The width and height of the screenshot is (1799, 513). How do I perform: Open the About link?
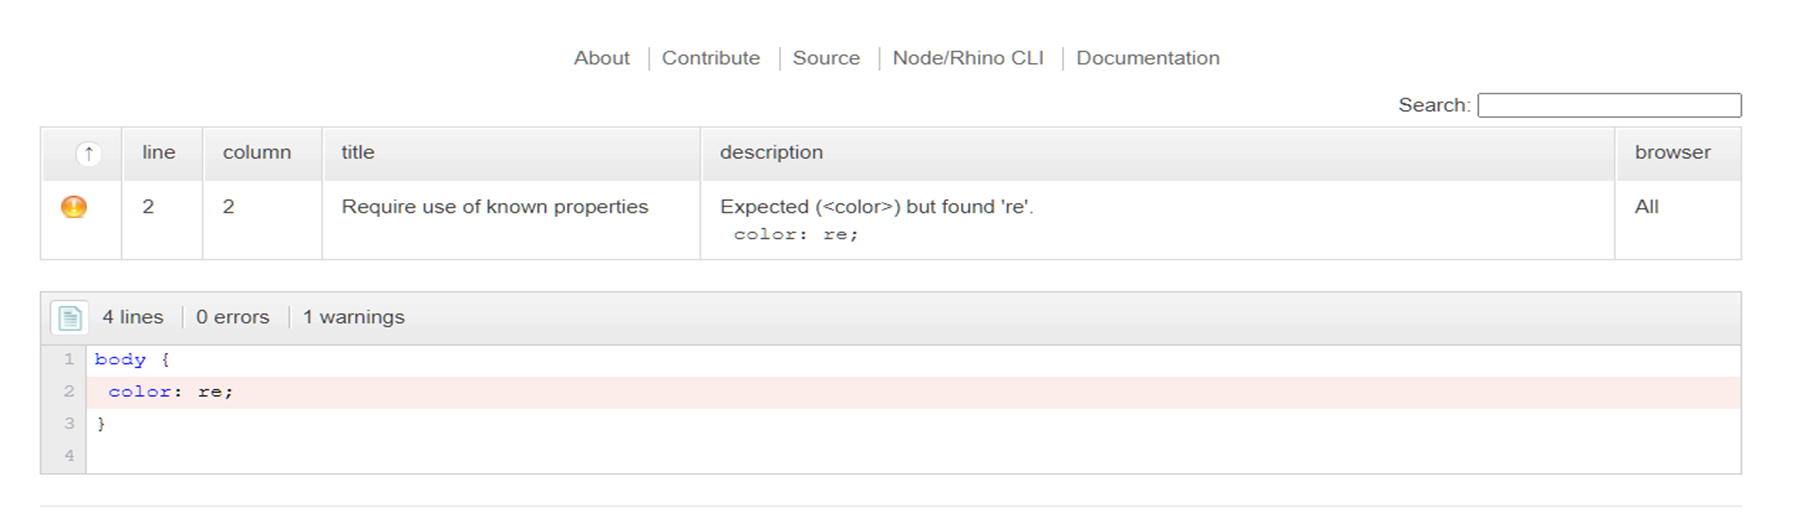601,58
